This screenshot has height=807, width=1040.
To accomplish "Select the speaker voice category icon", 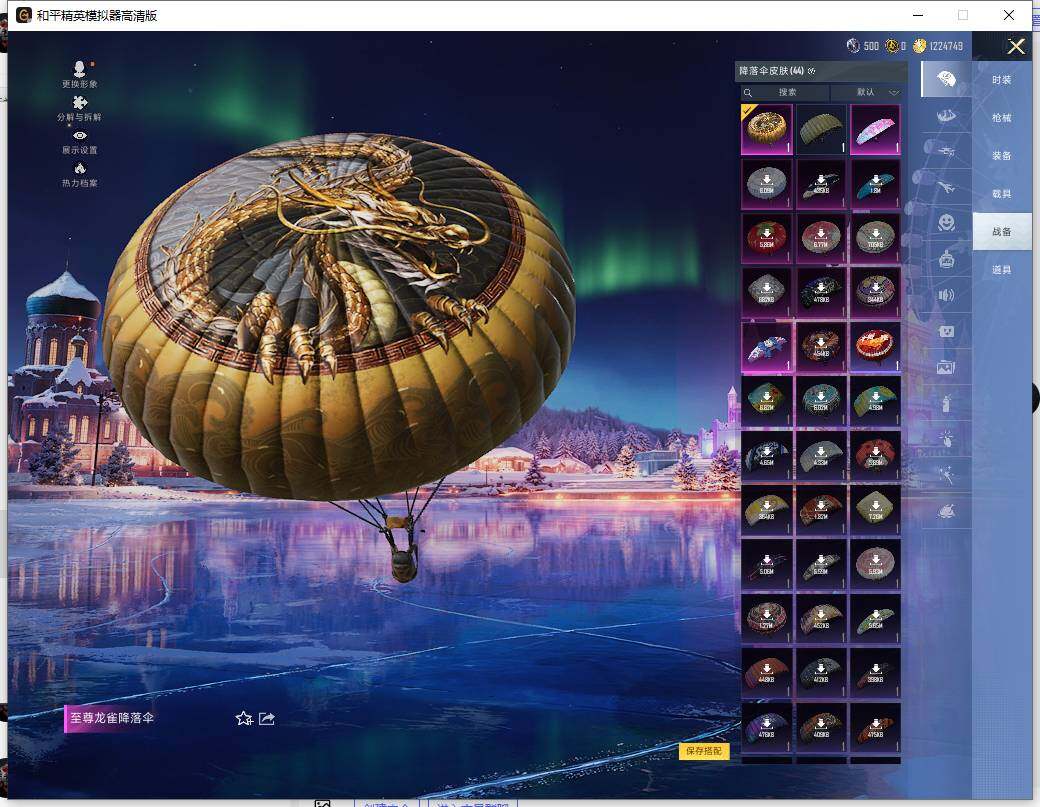I will [946, 294].
